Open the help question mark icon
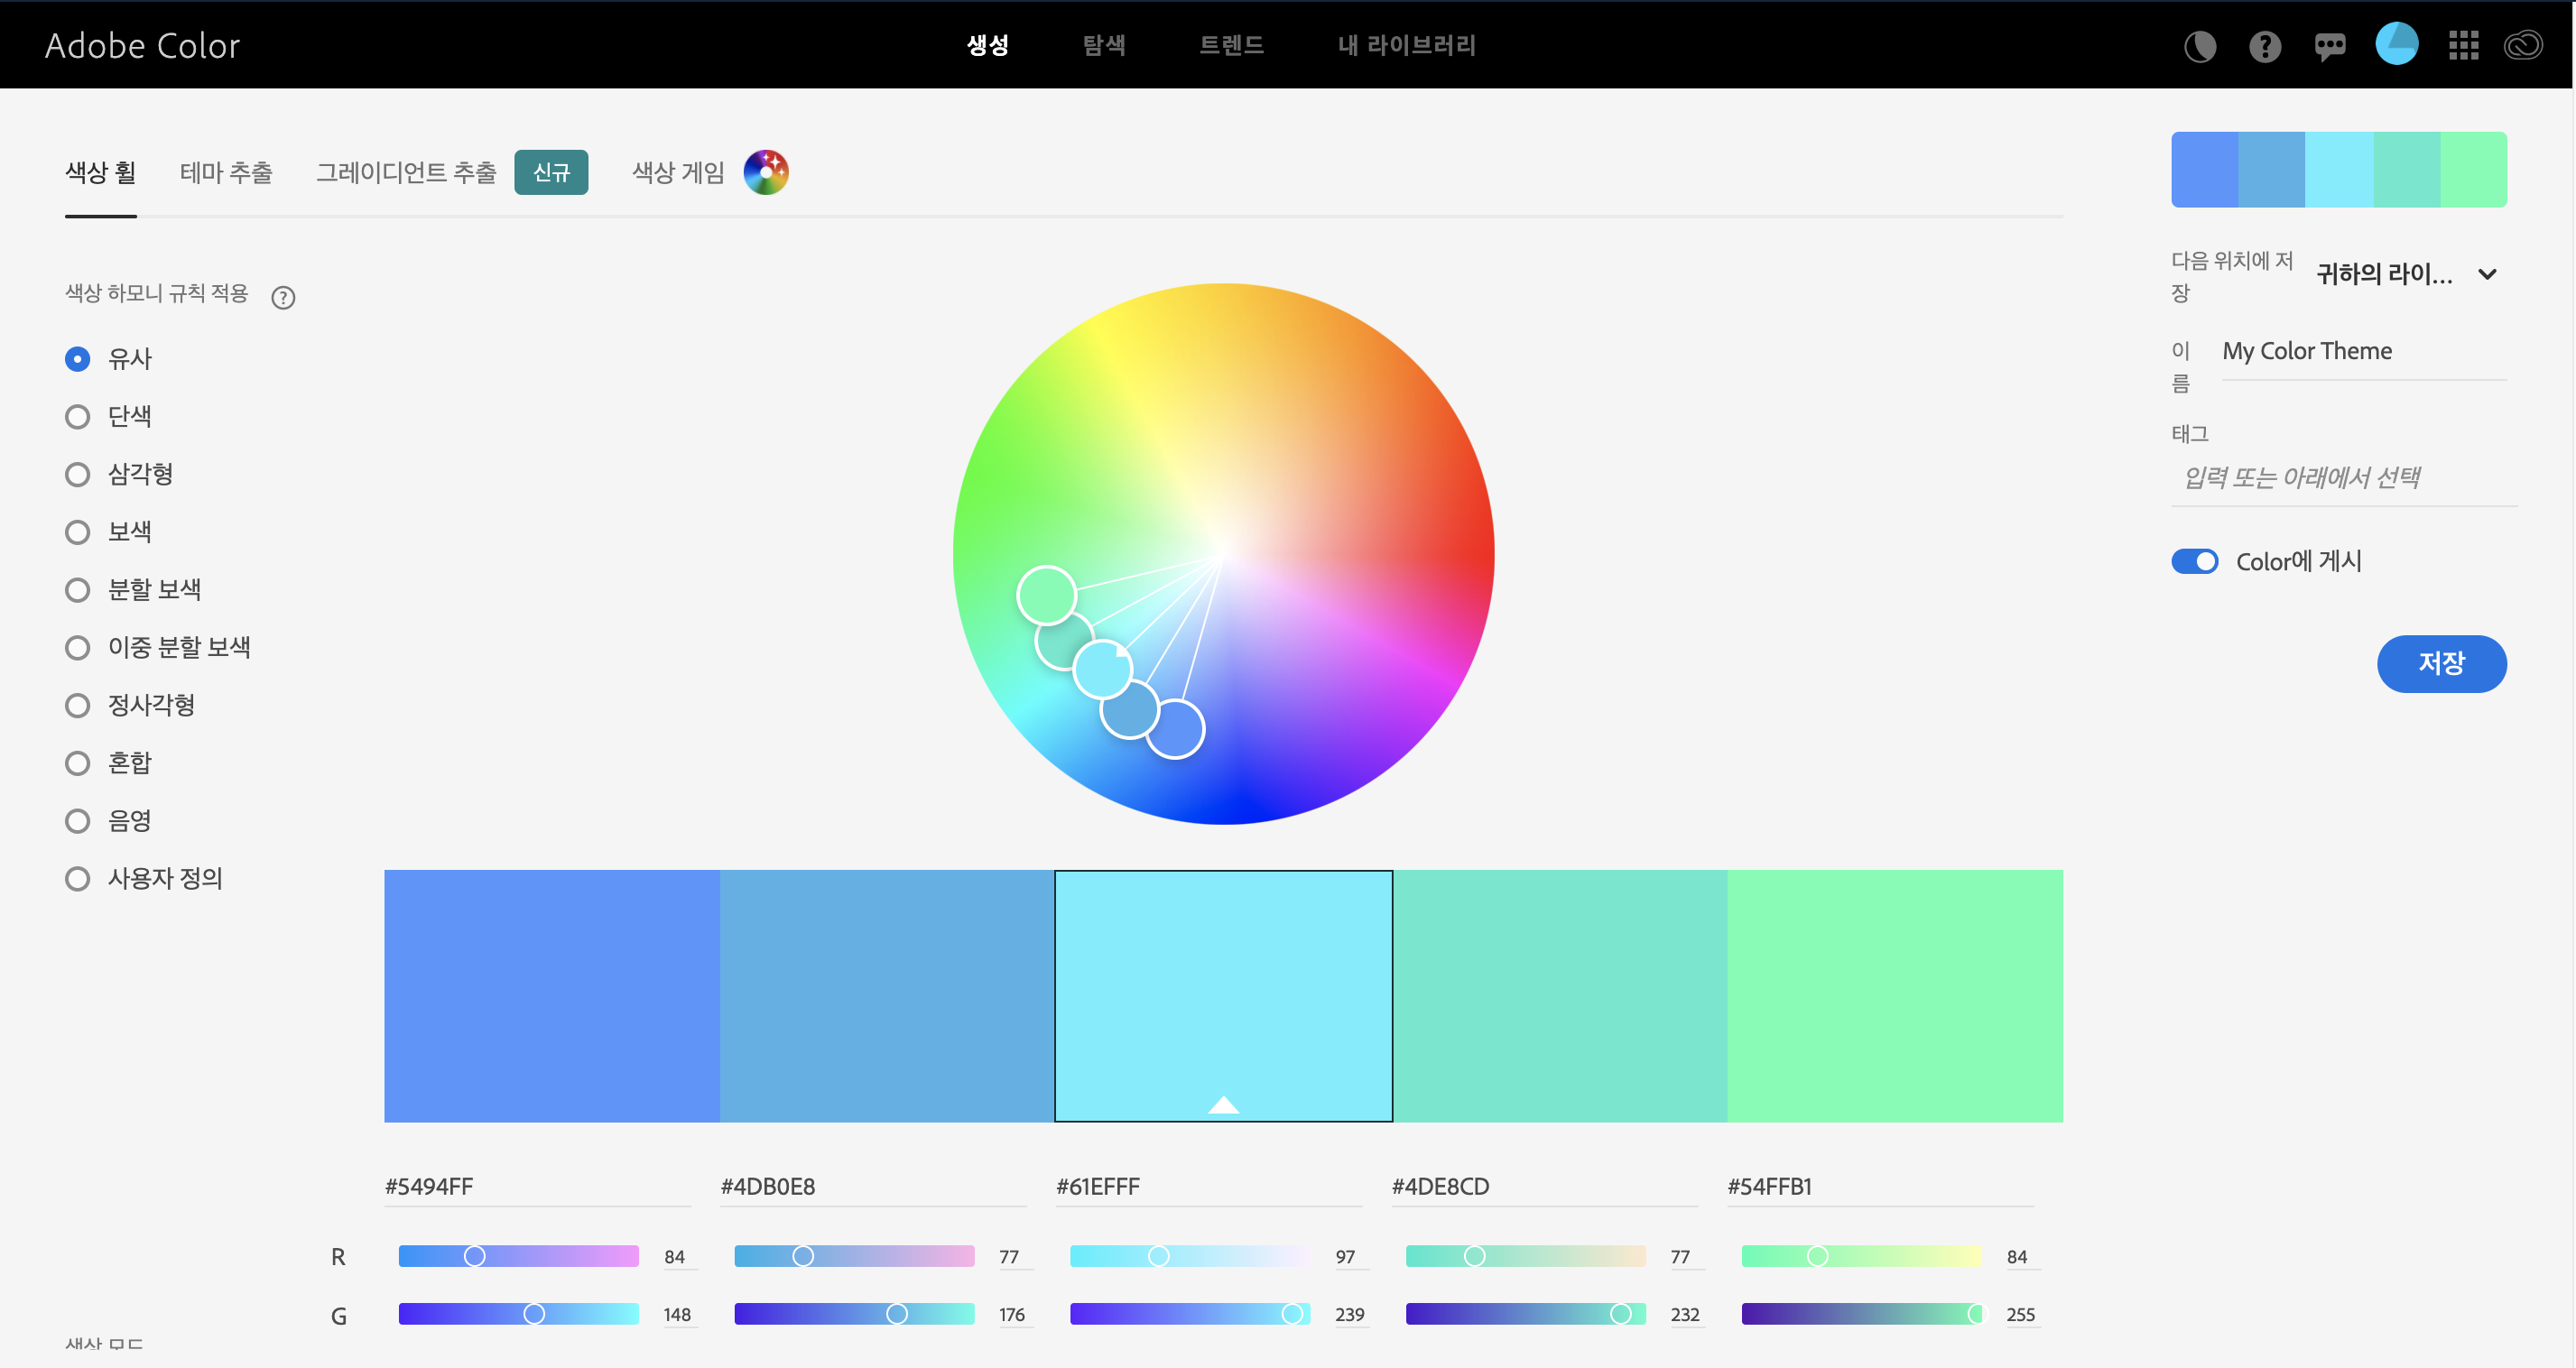This screenshot has width=2576, height=1368. click(x=2265, y=46)
